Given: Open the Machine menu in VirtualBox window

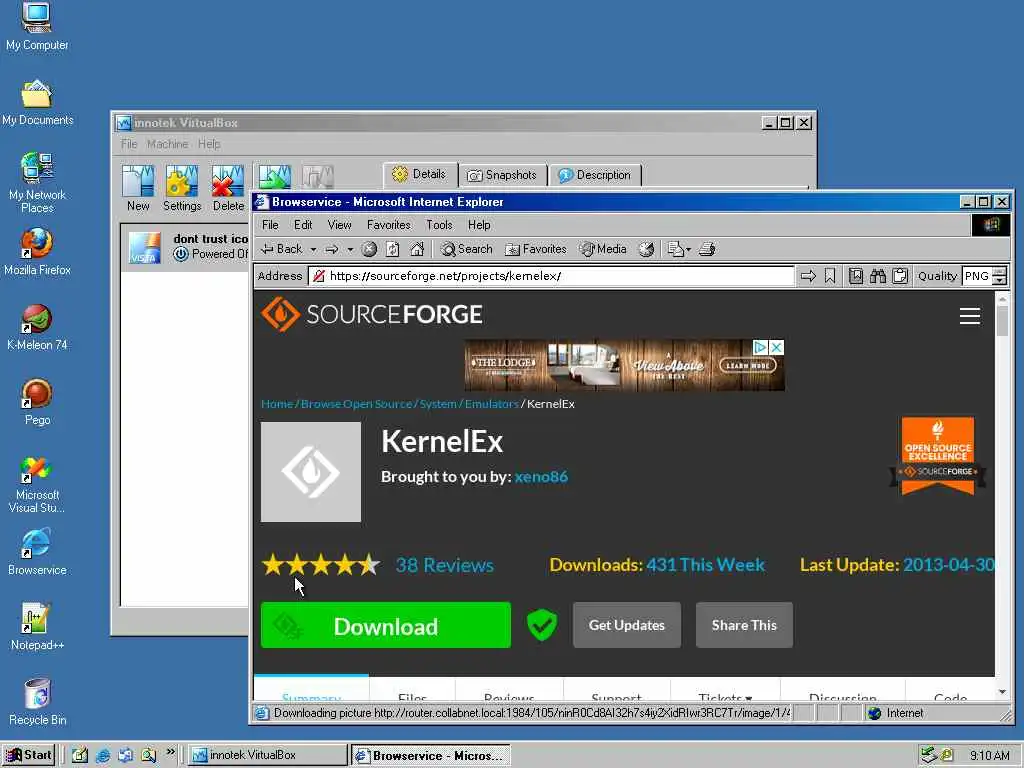Looking at the screenshot, I should [167, 144].
